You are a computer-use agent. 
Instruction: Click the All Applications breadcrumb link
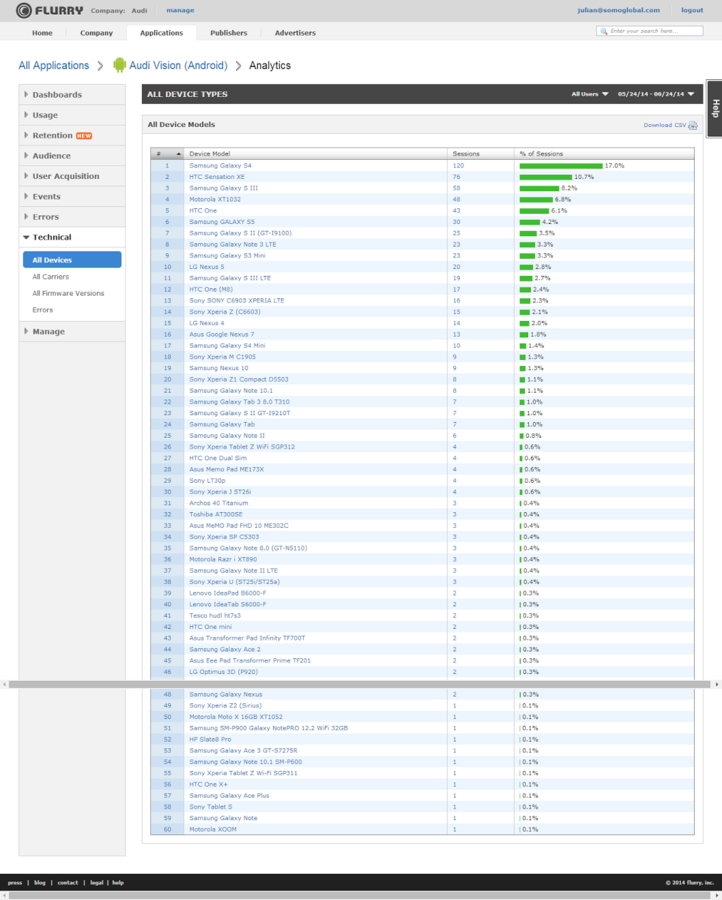click(53, 65)
